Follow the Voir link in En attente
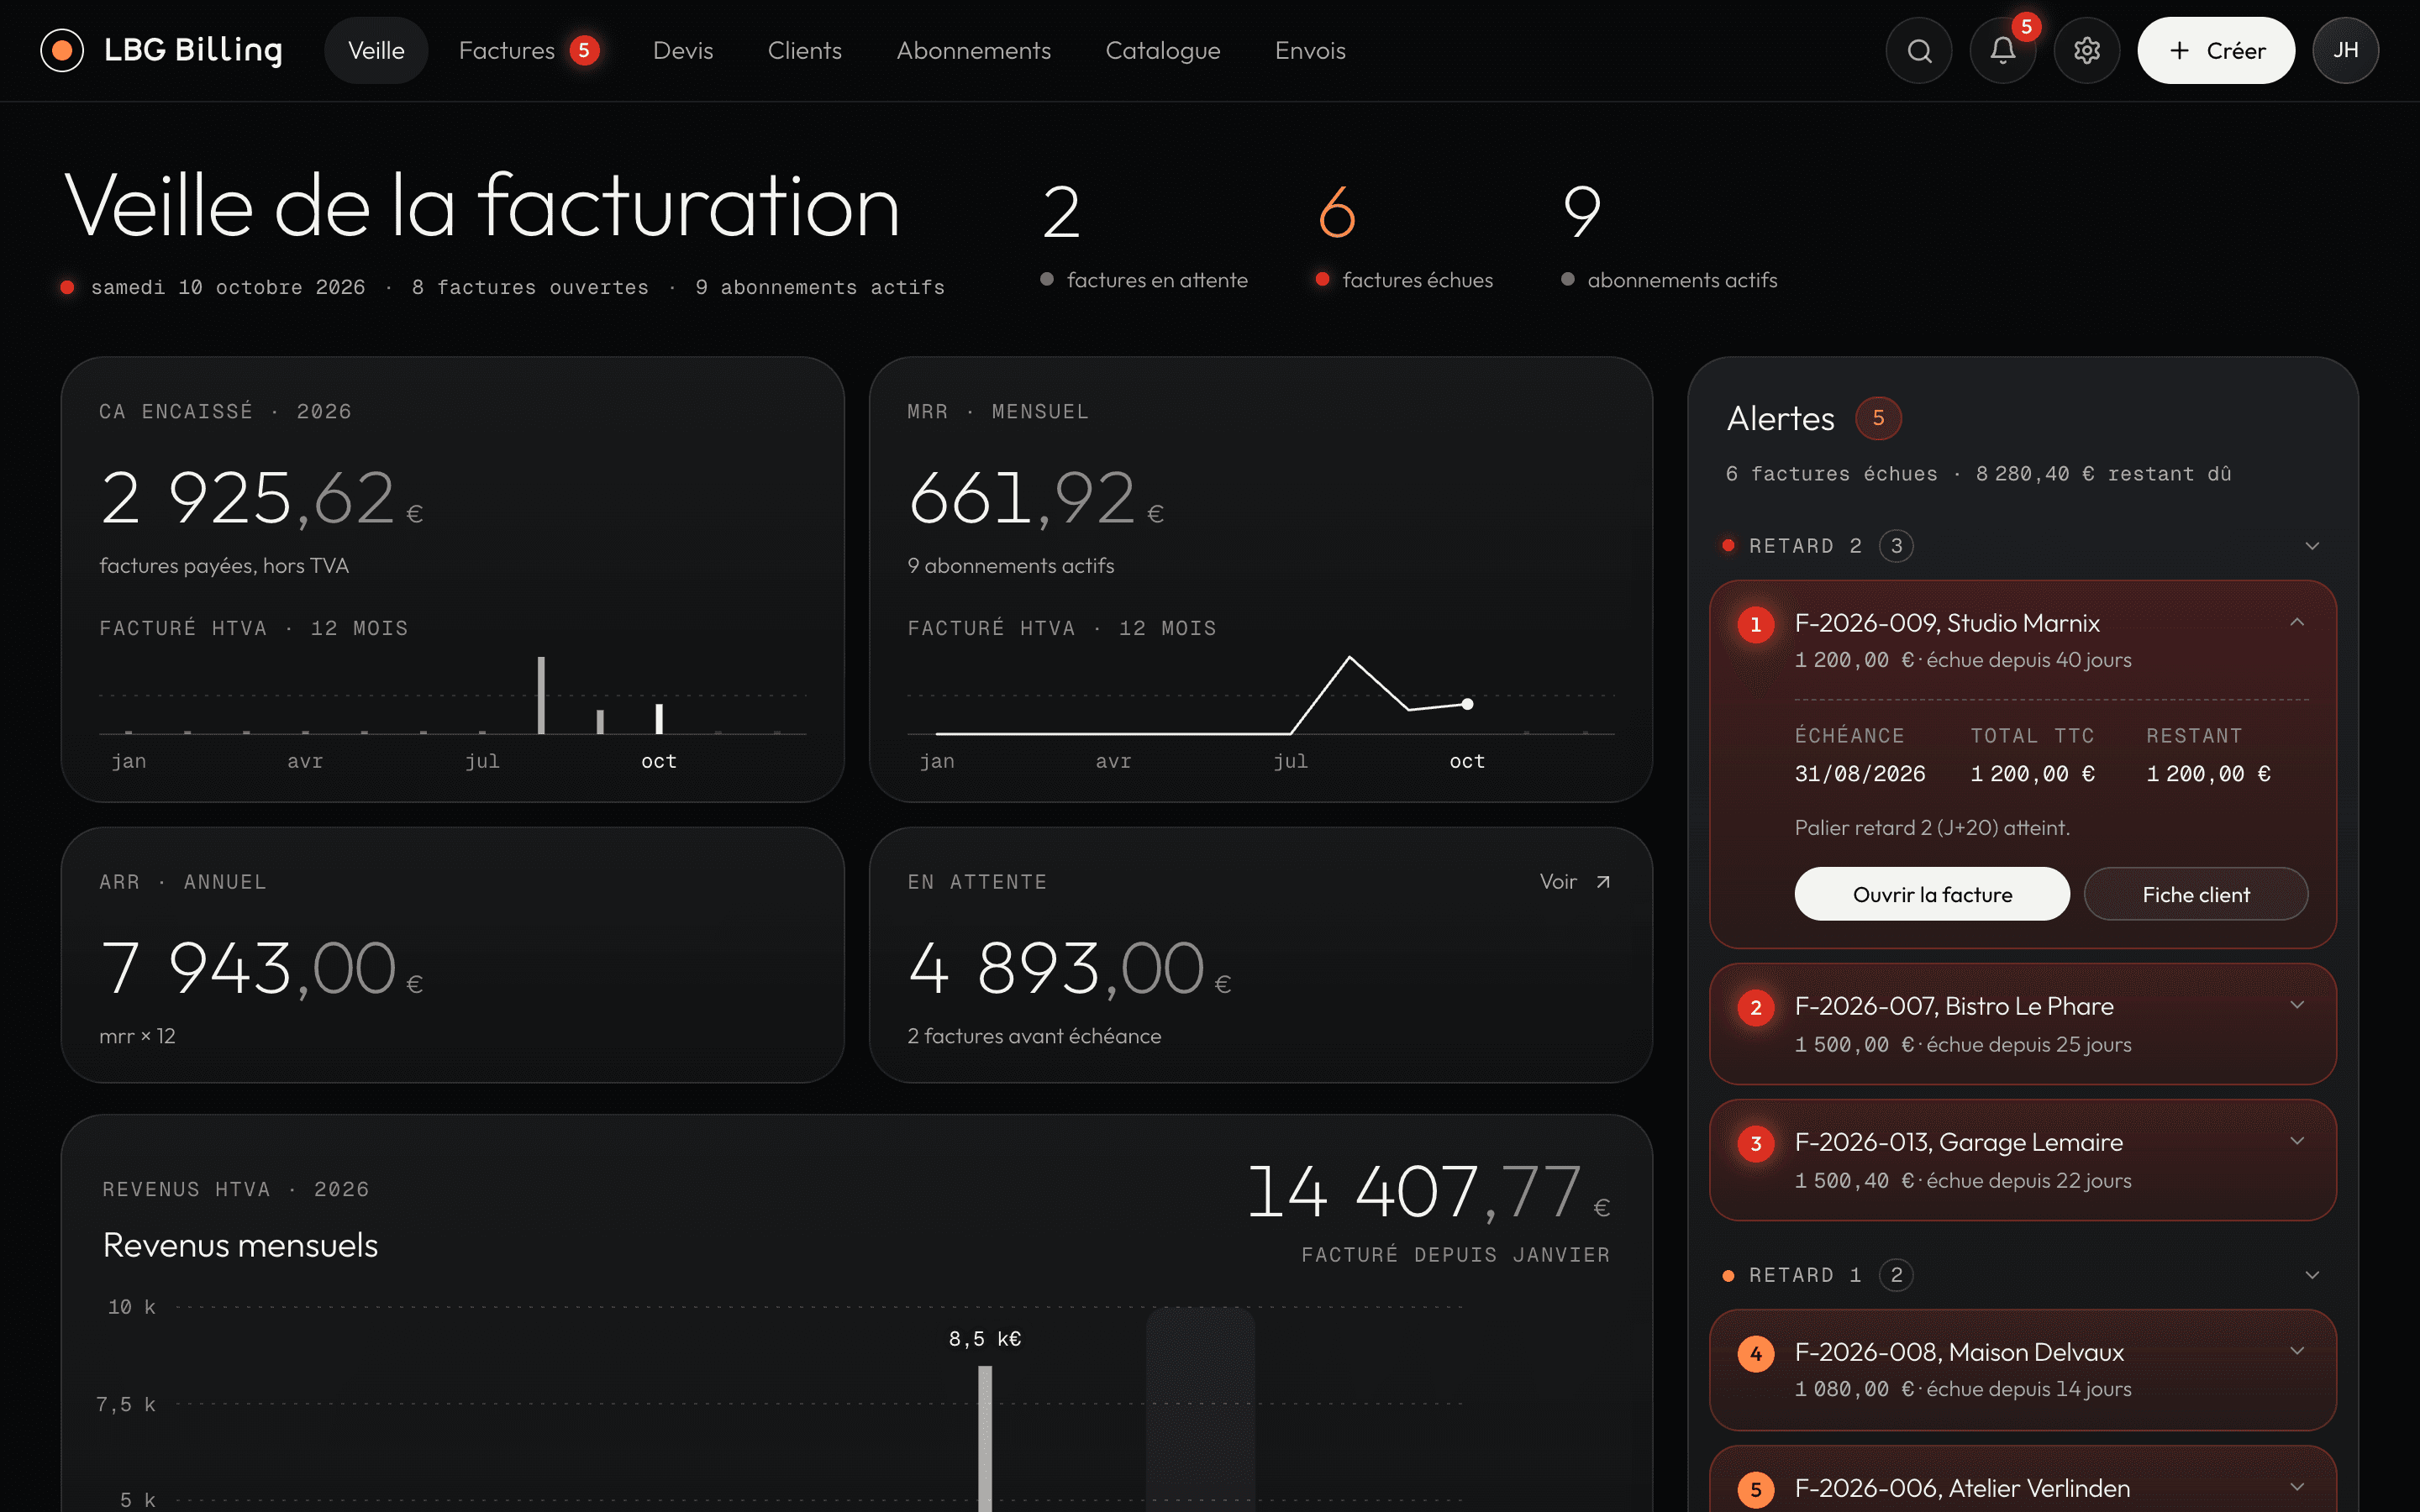The height and width of the screenshot is (1512, 2420). 1575,881
